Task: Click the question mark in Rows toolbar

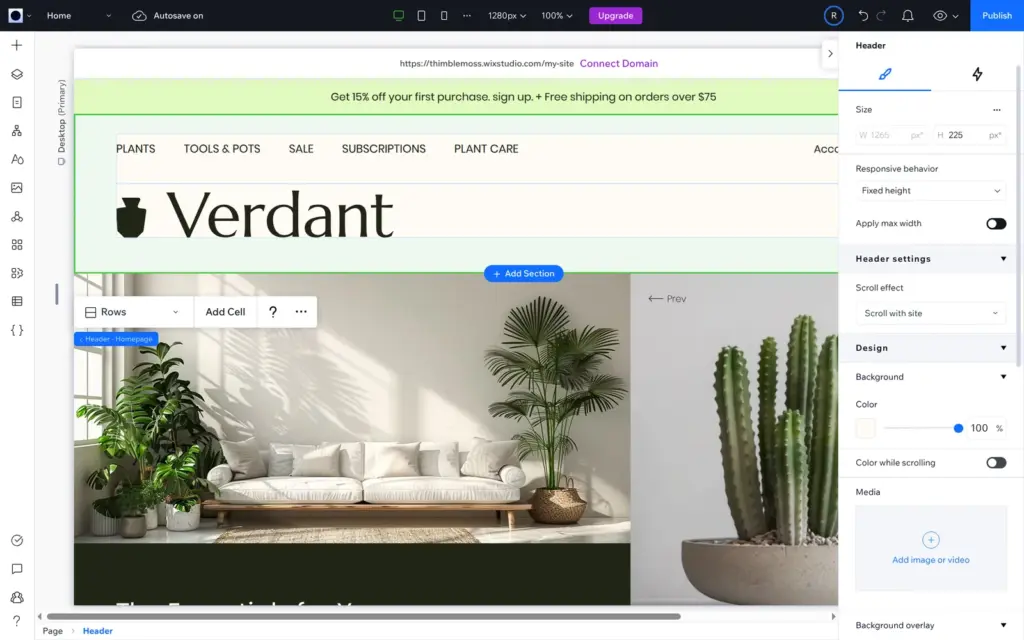Action: pyautogui.click(x=273, y=312)
